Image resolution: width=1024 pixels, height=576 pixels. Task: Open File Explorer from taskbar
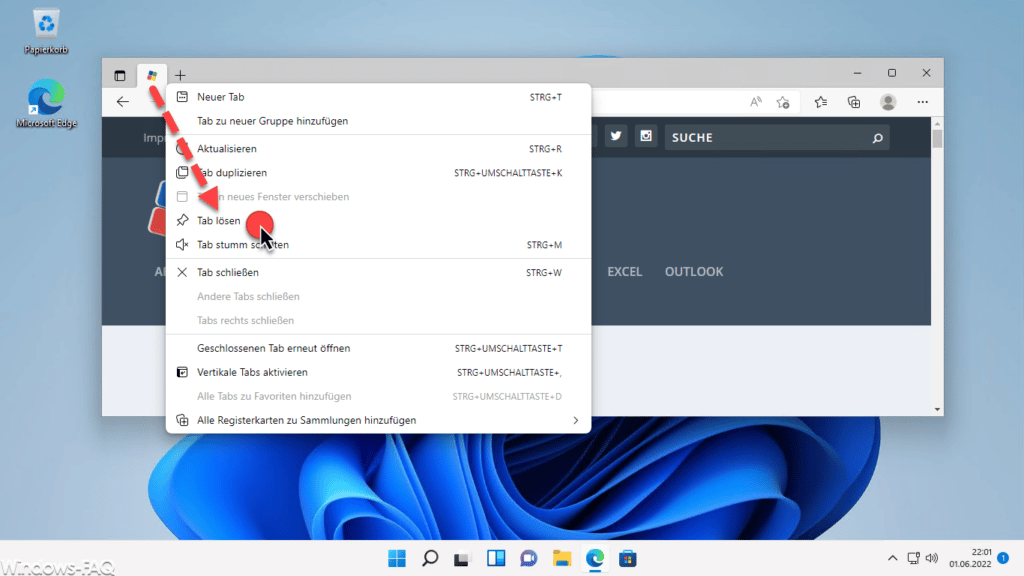pos(562,558)
